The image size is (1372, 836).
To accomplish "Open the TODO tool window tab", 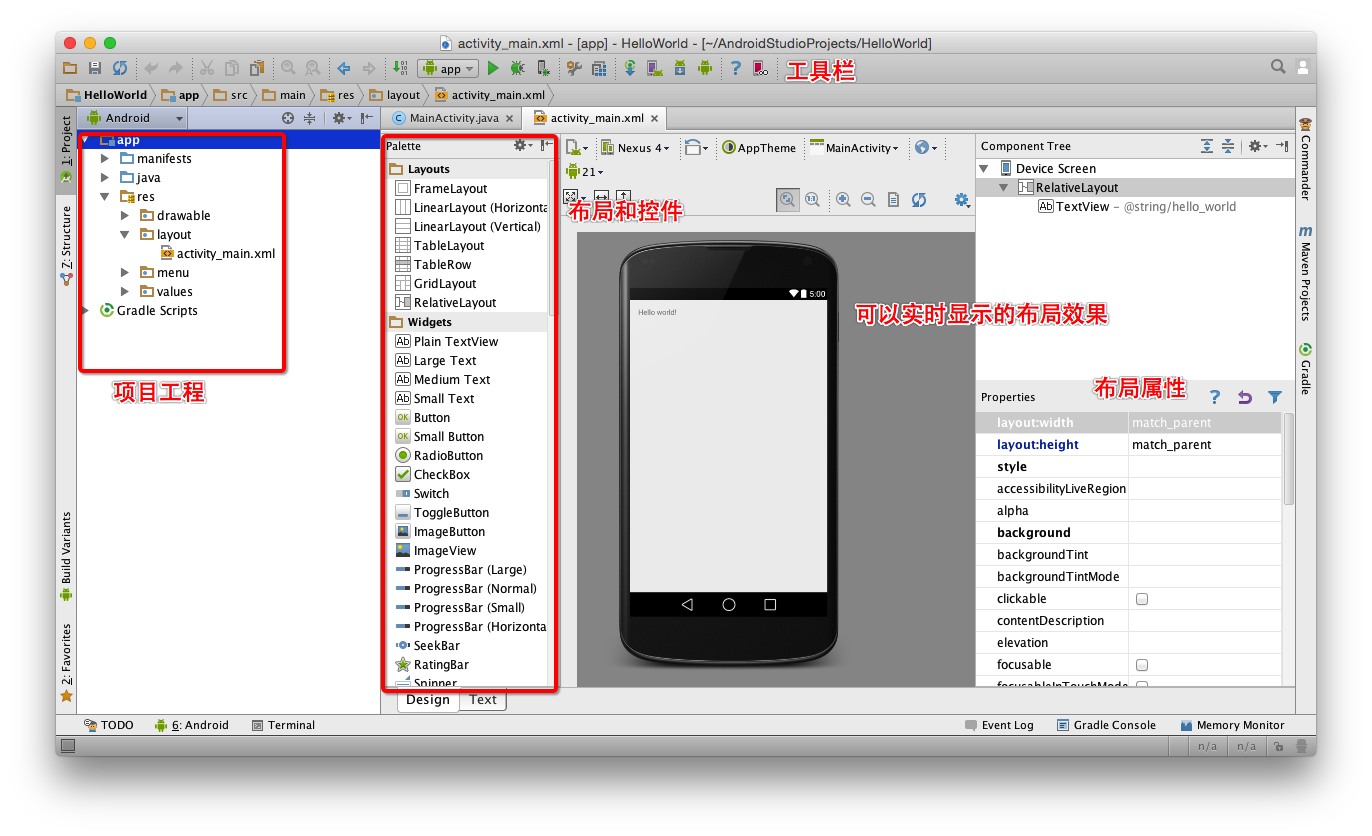I will pyautogui.click(x=109, y=725).
